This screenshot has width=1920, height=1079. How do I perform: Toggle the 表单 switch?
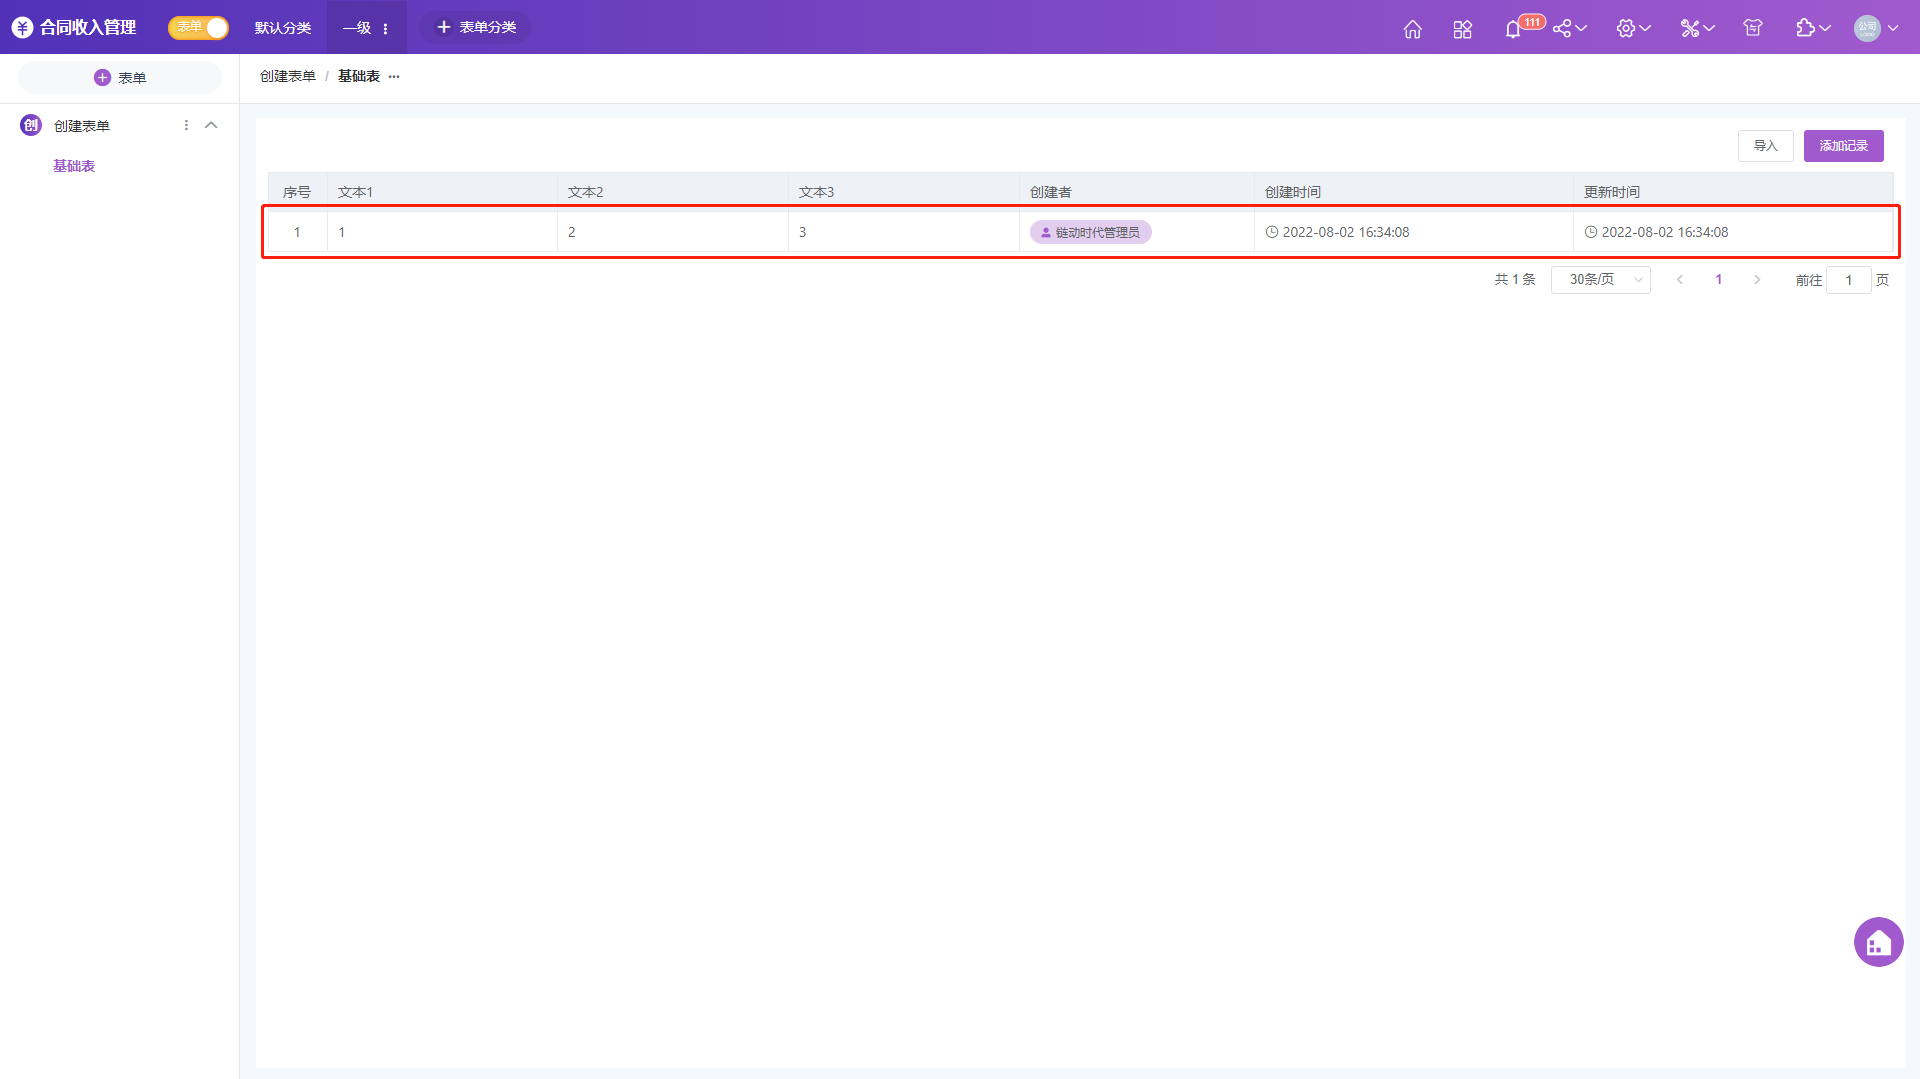tap(198, 28)
